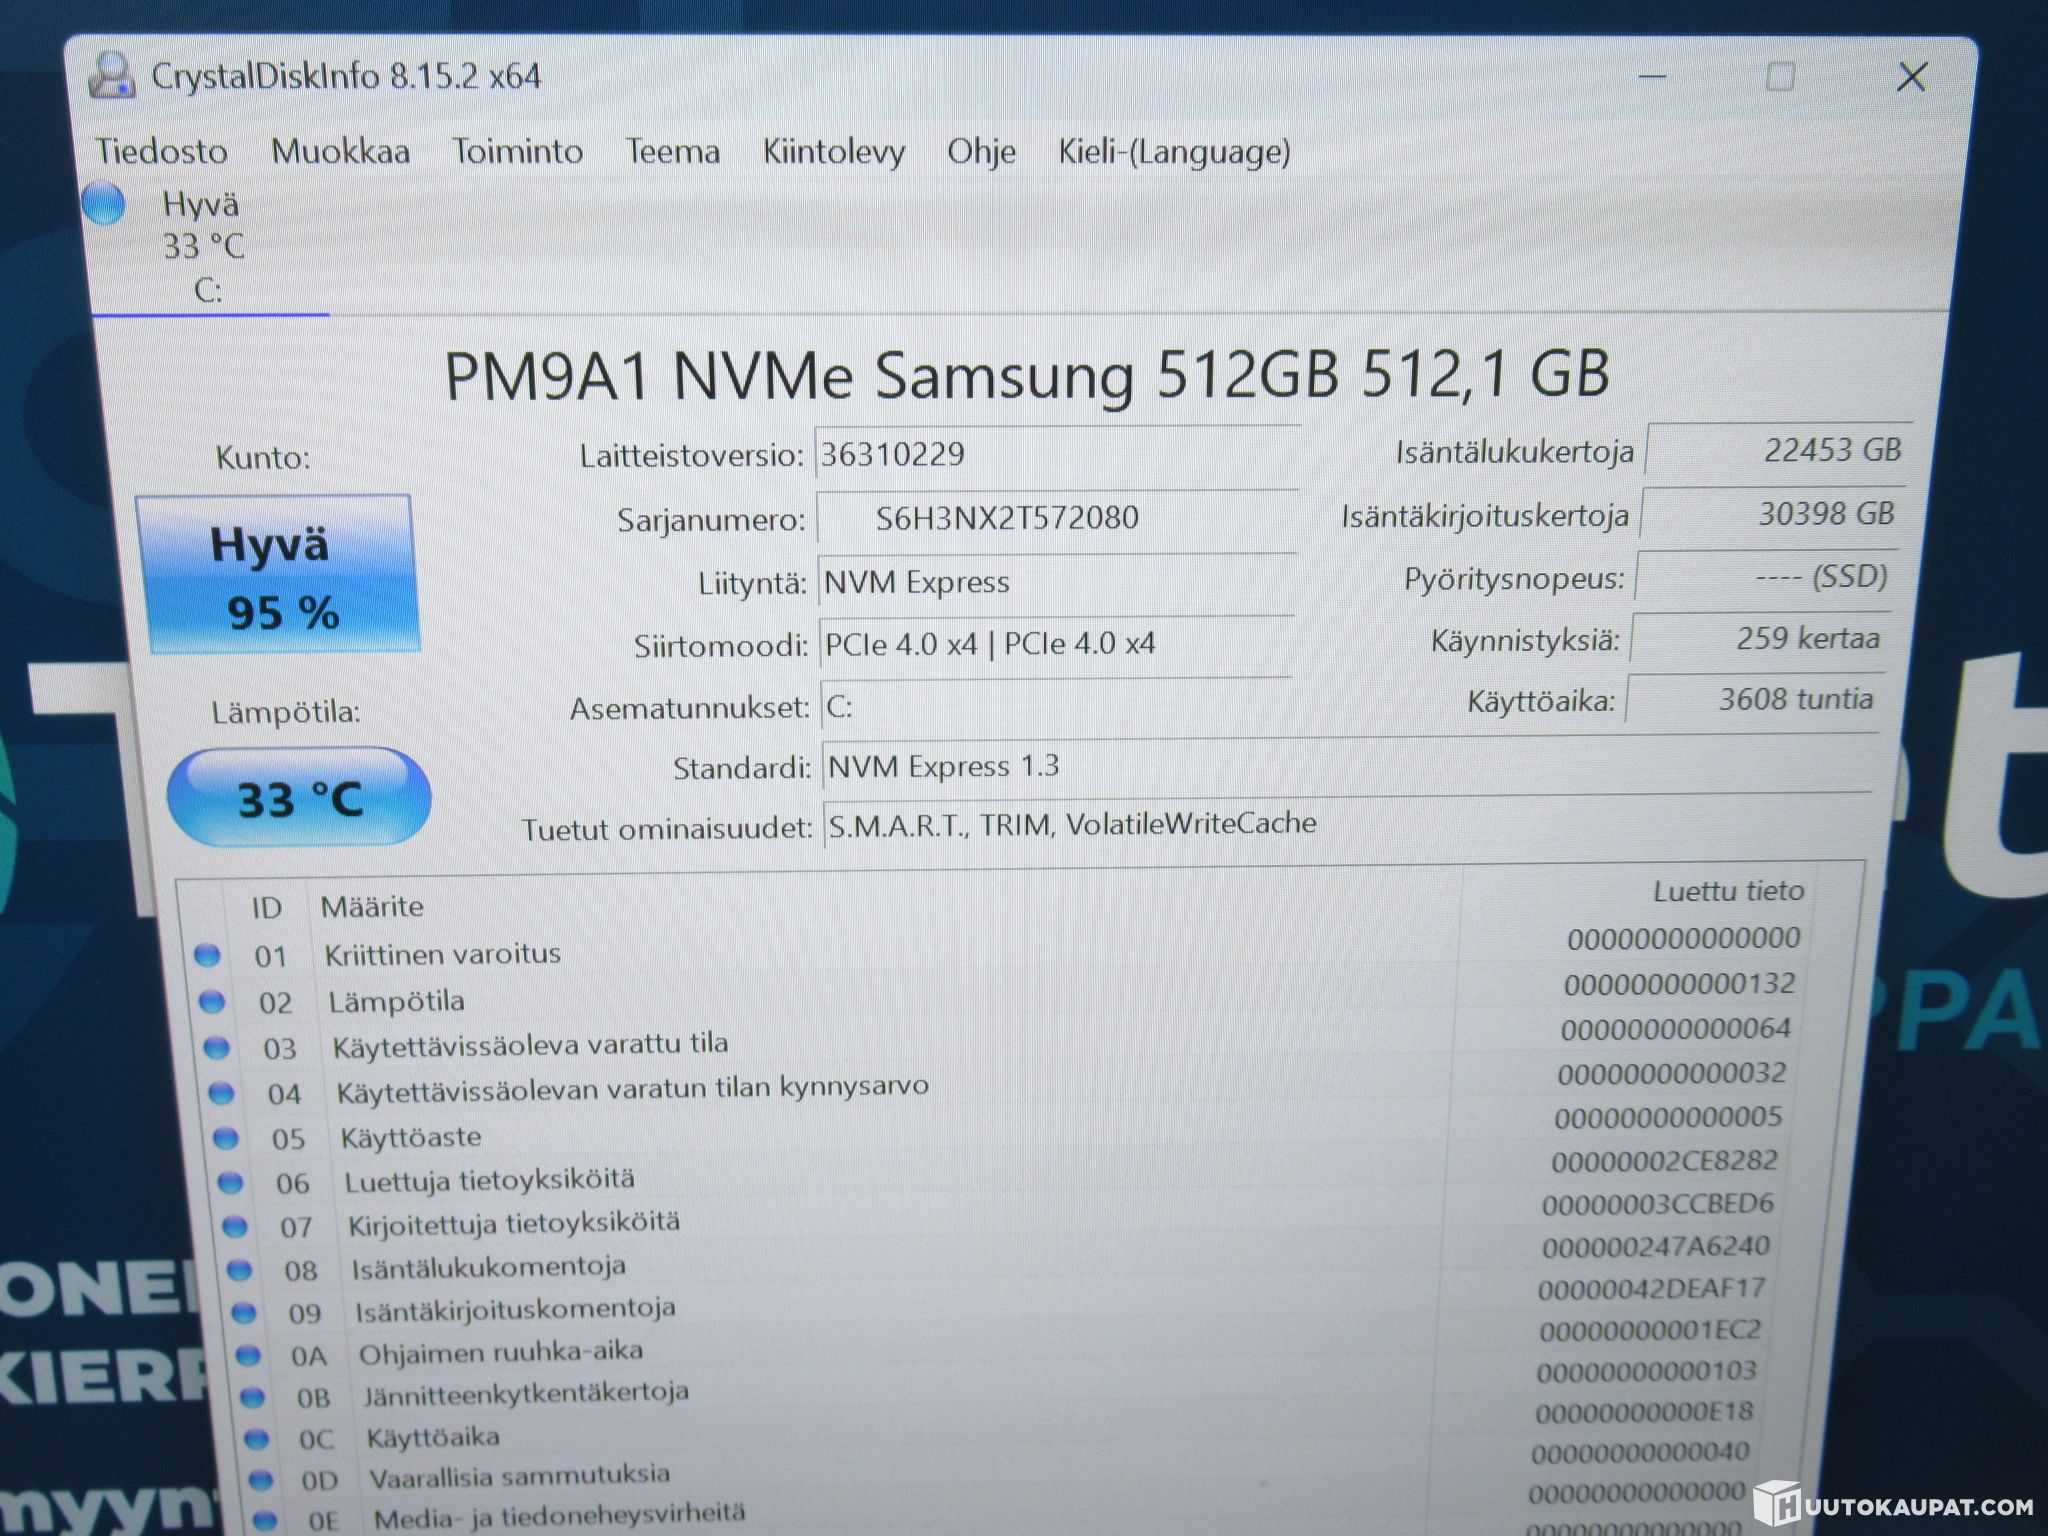Click the Määrite column header
The width and height of the screenshot is (2048, 1536).
click(372, 907)
